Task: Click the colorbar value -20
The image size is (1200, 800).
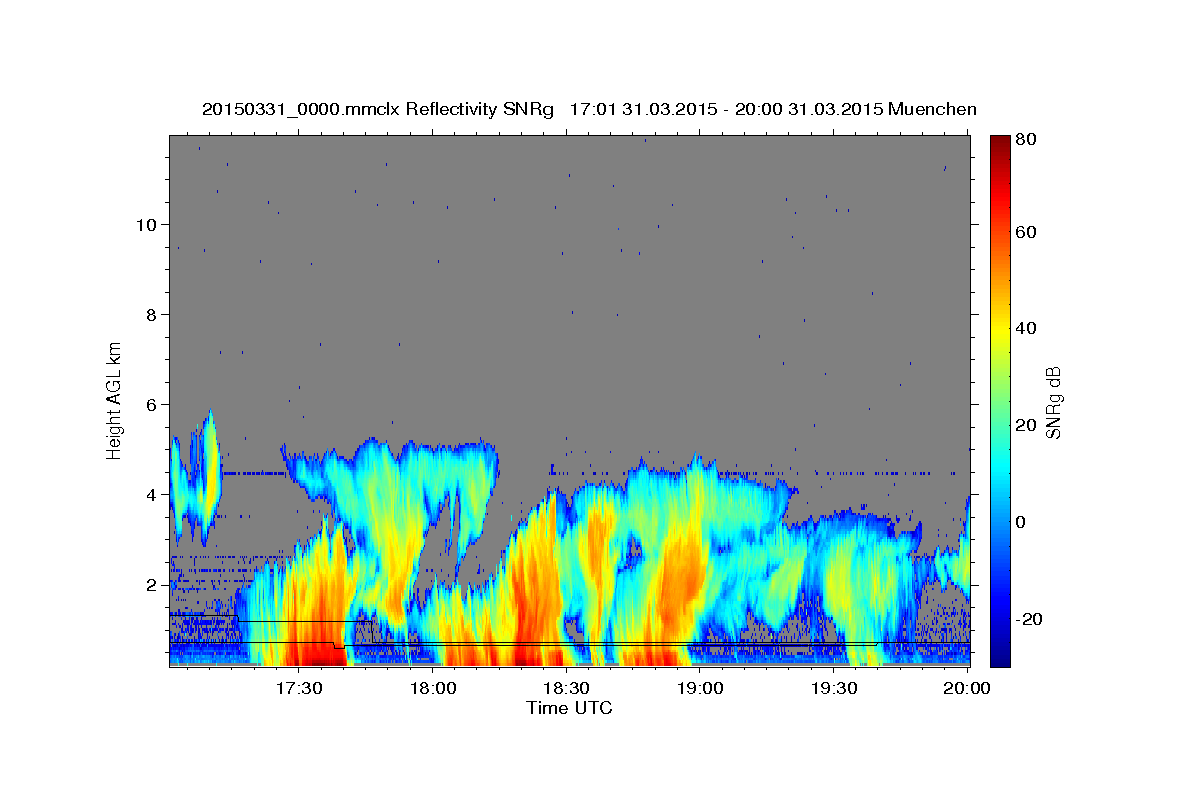Action: 1029,619
